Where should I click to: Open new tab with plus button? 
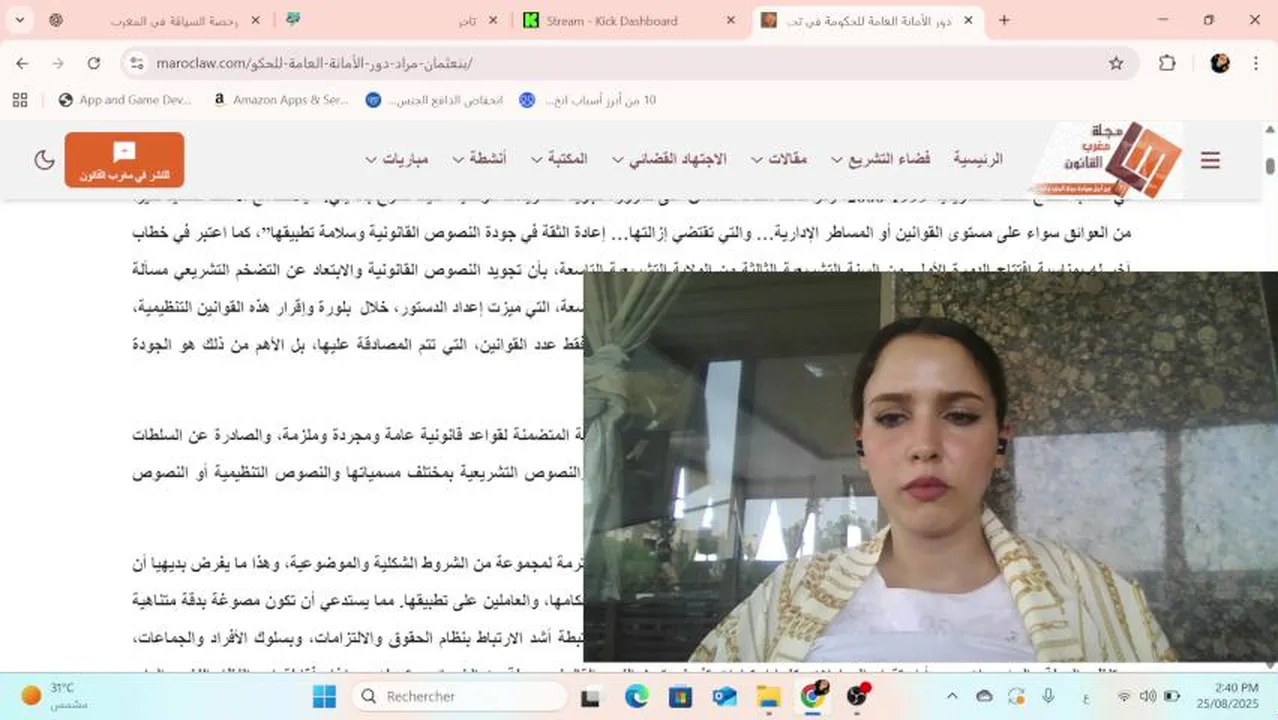click(1004, 20)
